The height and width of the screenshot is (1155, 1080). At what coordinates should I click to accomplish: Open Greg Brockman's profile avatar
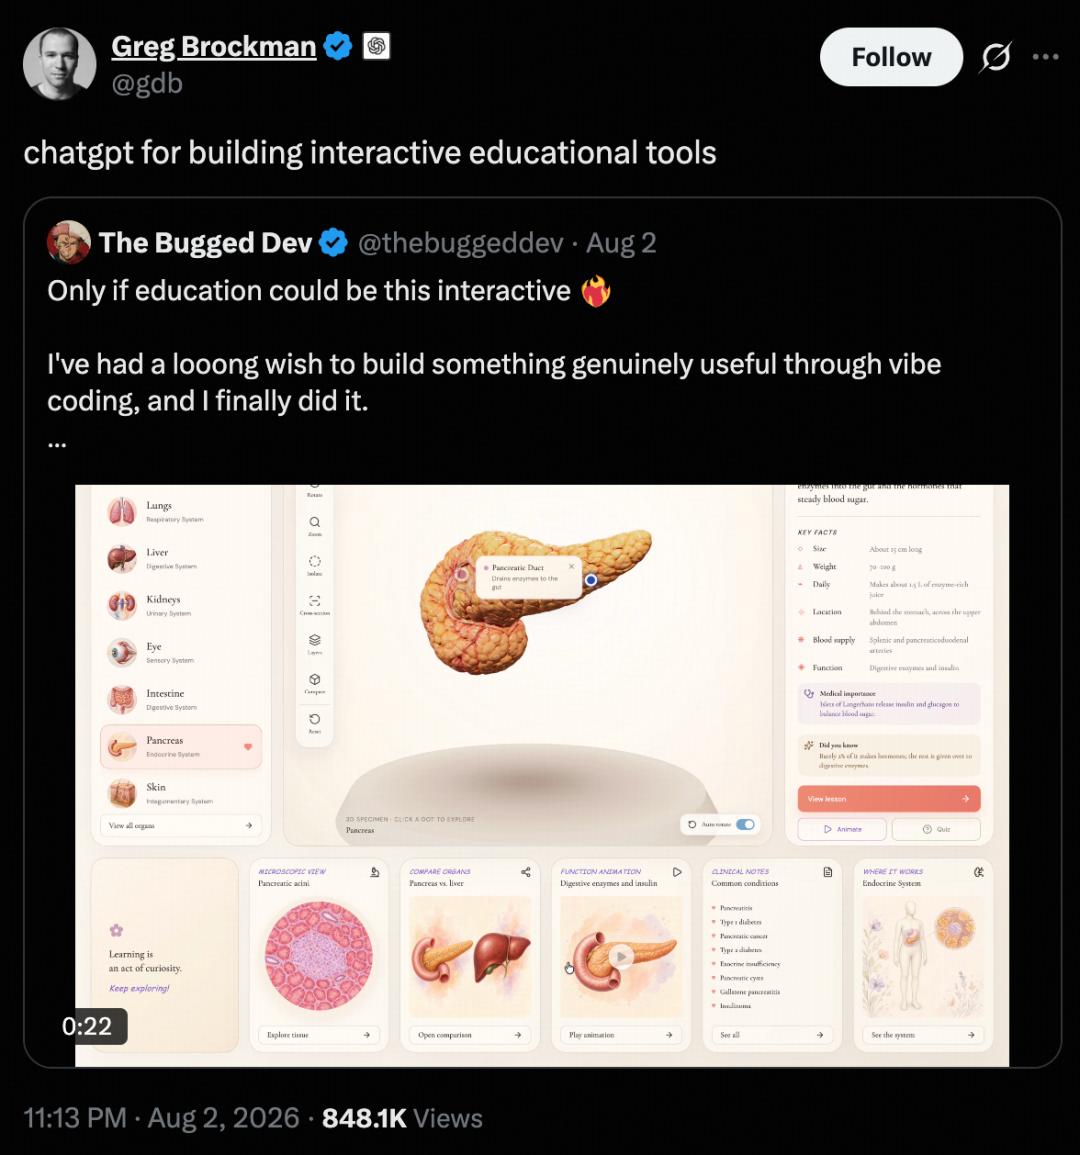(60, 64)
